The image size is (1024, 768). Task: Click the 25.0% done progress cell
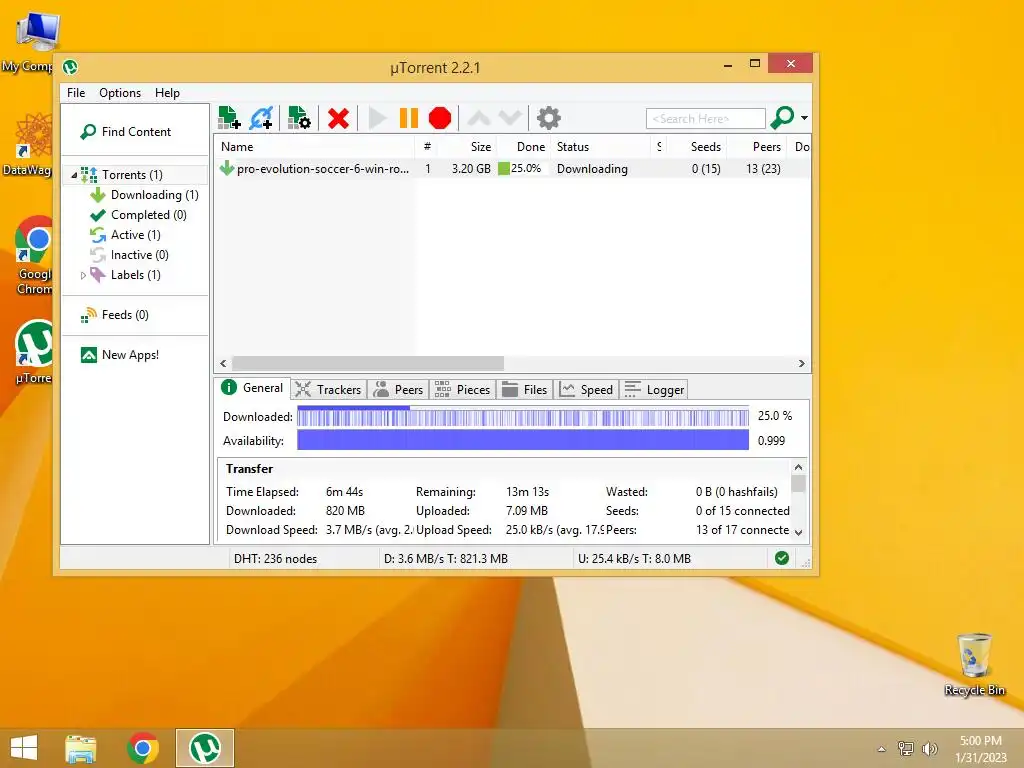pos(524,169)
